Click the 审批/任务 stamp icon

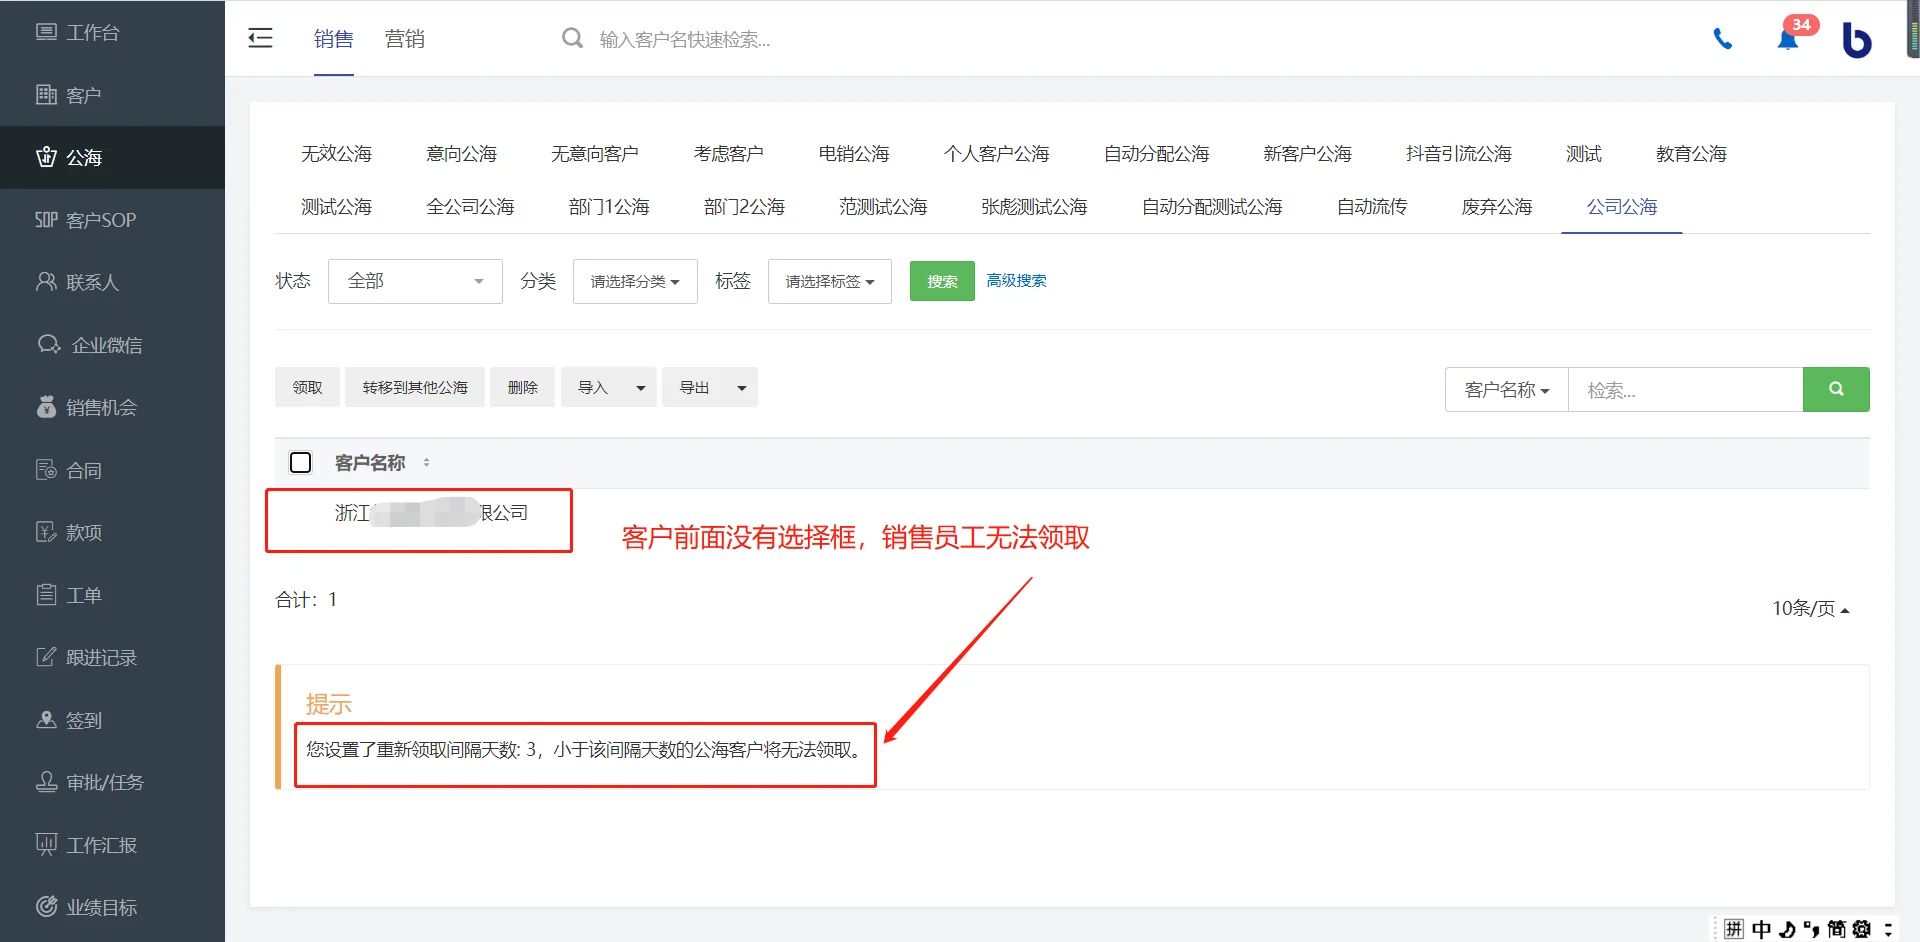[x=46, y=782]
